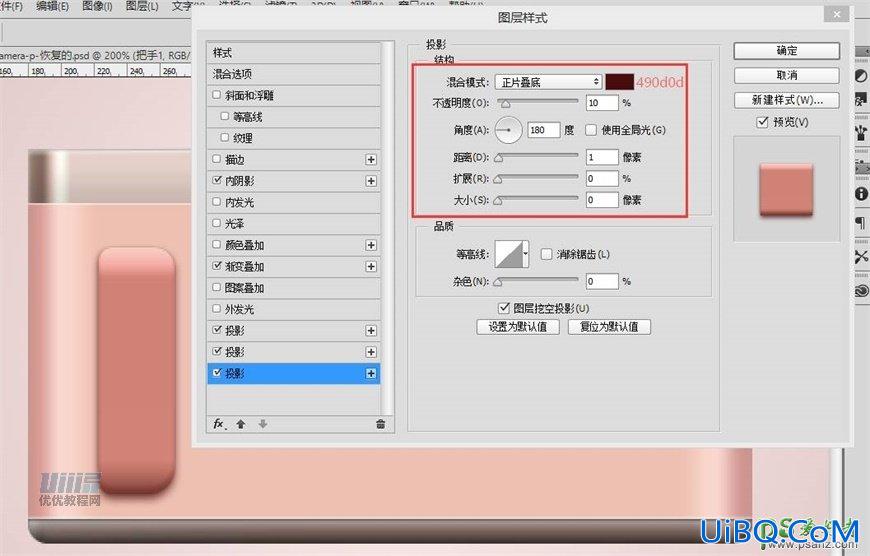Toggle the 消除锯齿(L) checkbox
Screen dimensions: 870x556
point(547,254)
